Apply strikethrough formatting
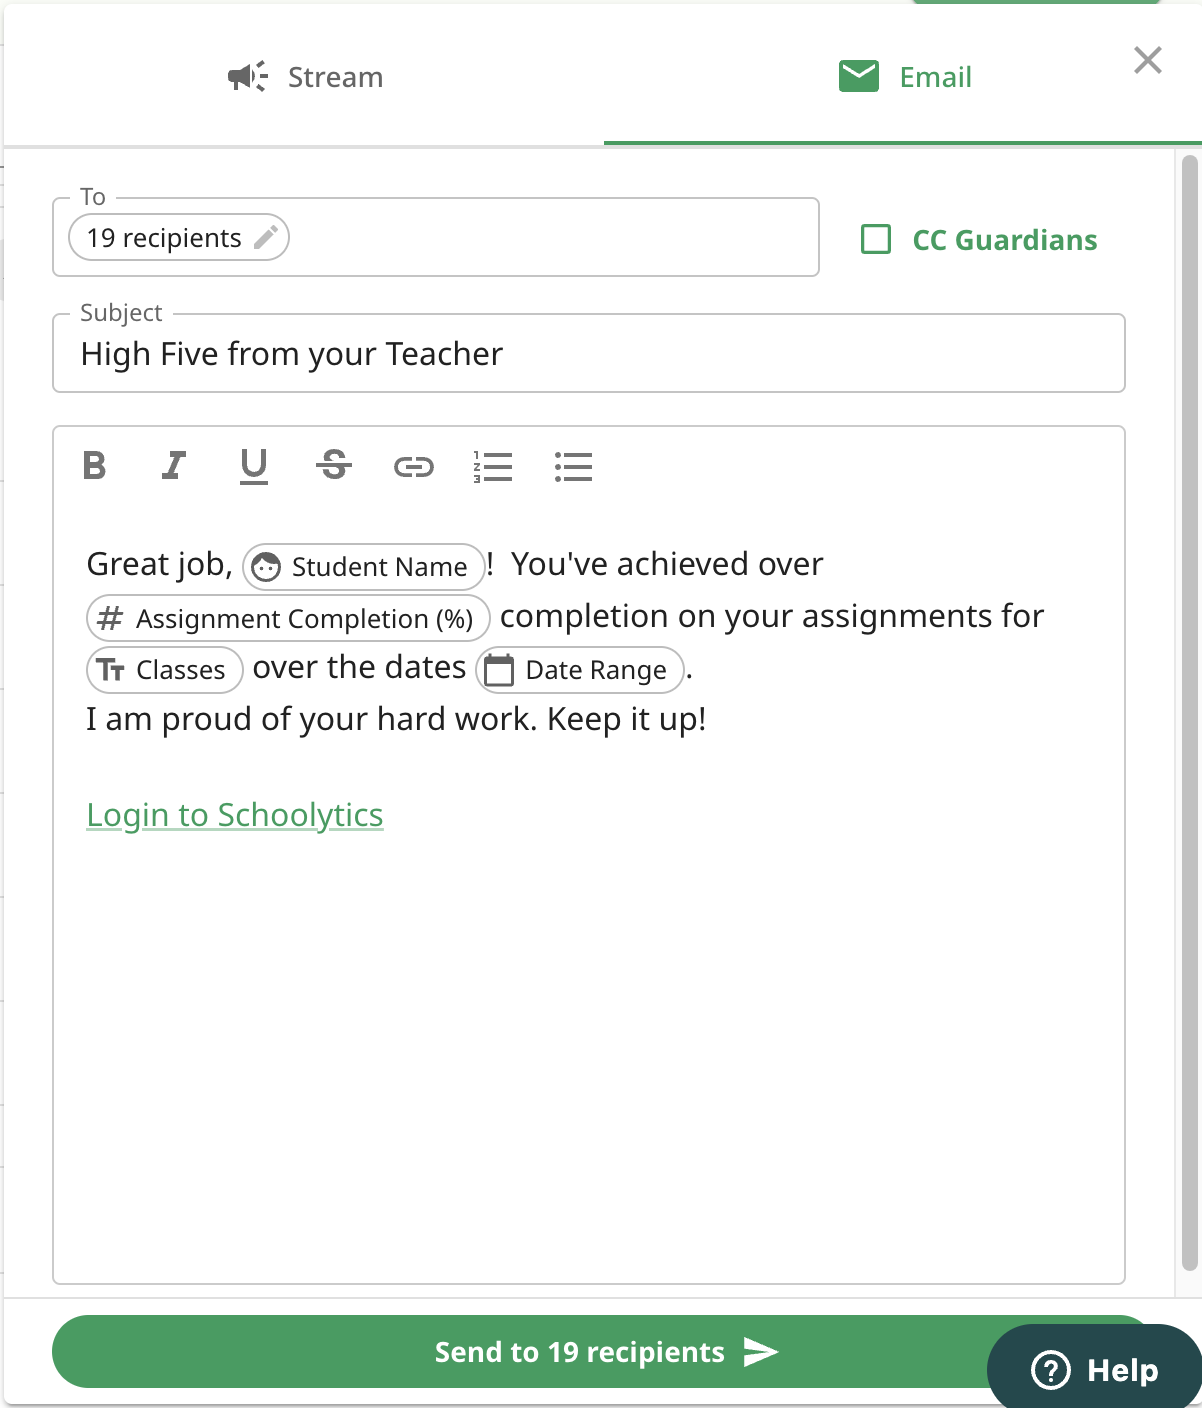This screenshot has width=1202, height=1408. pos(334,465)
